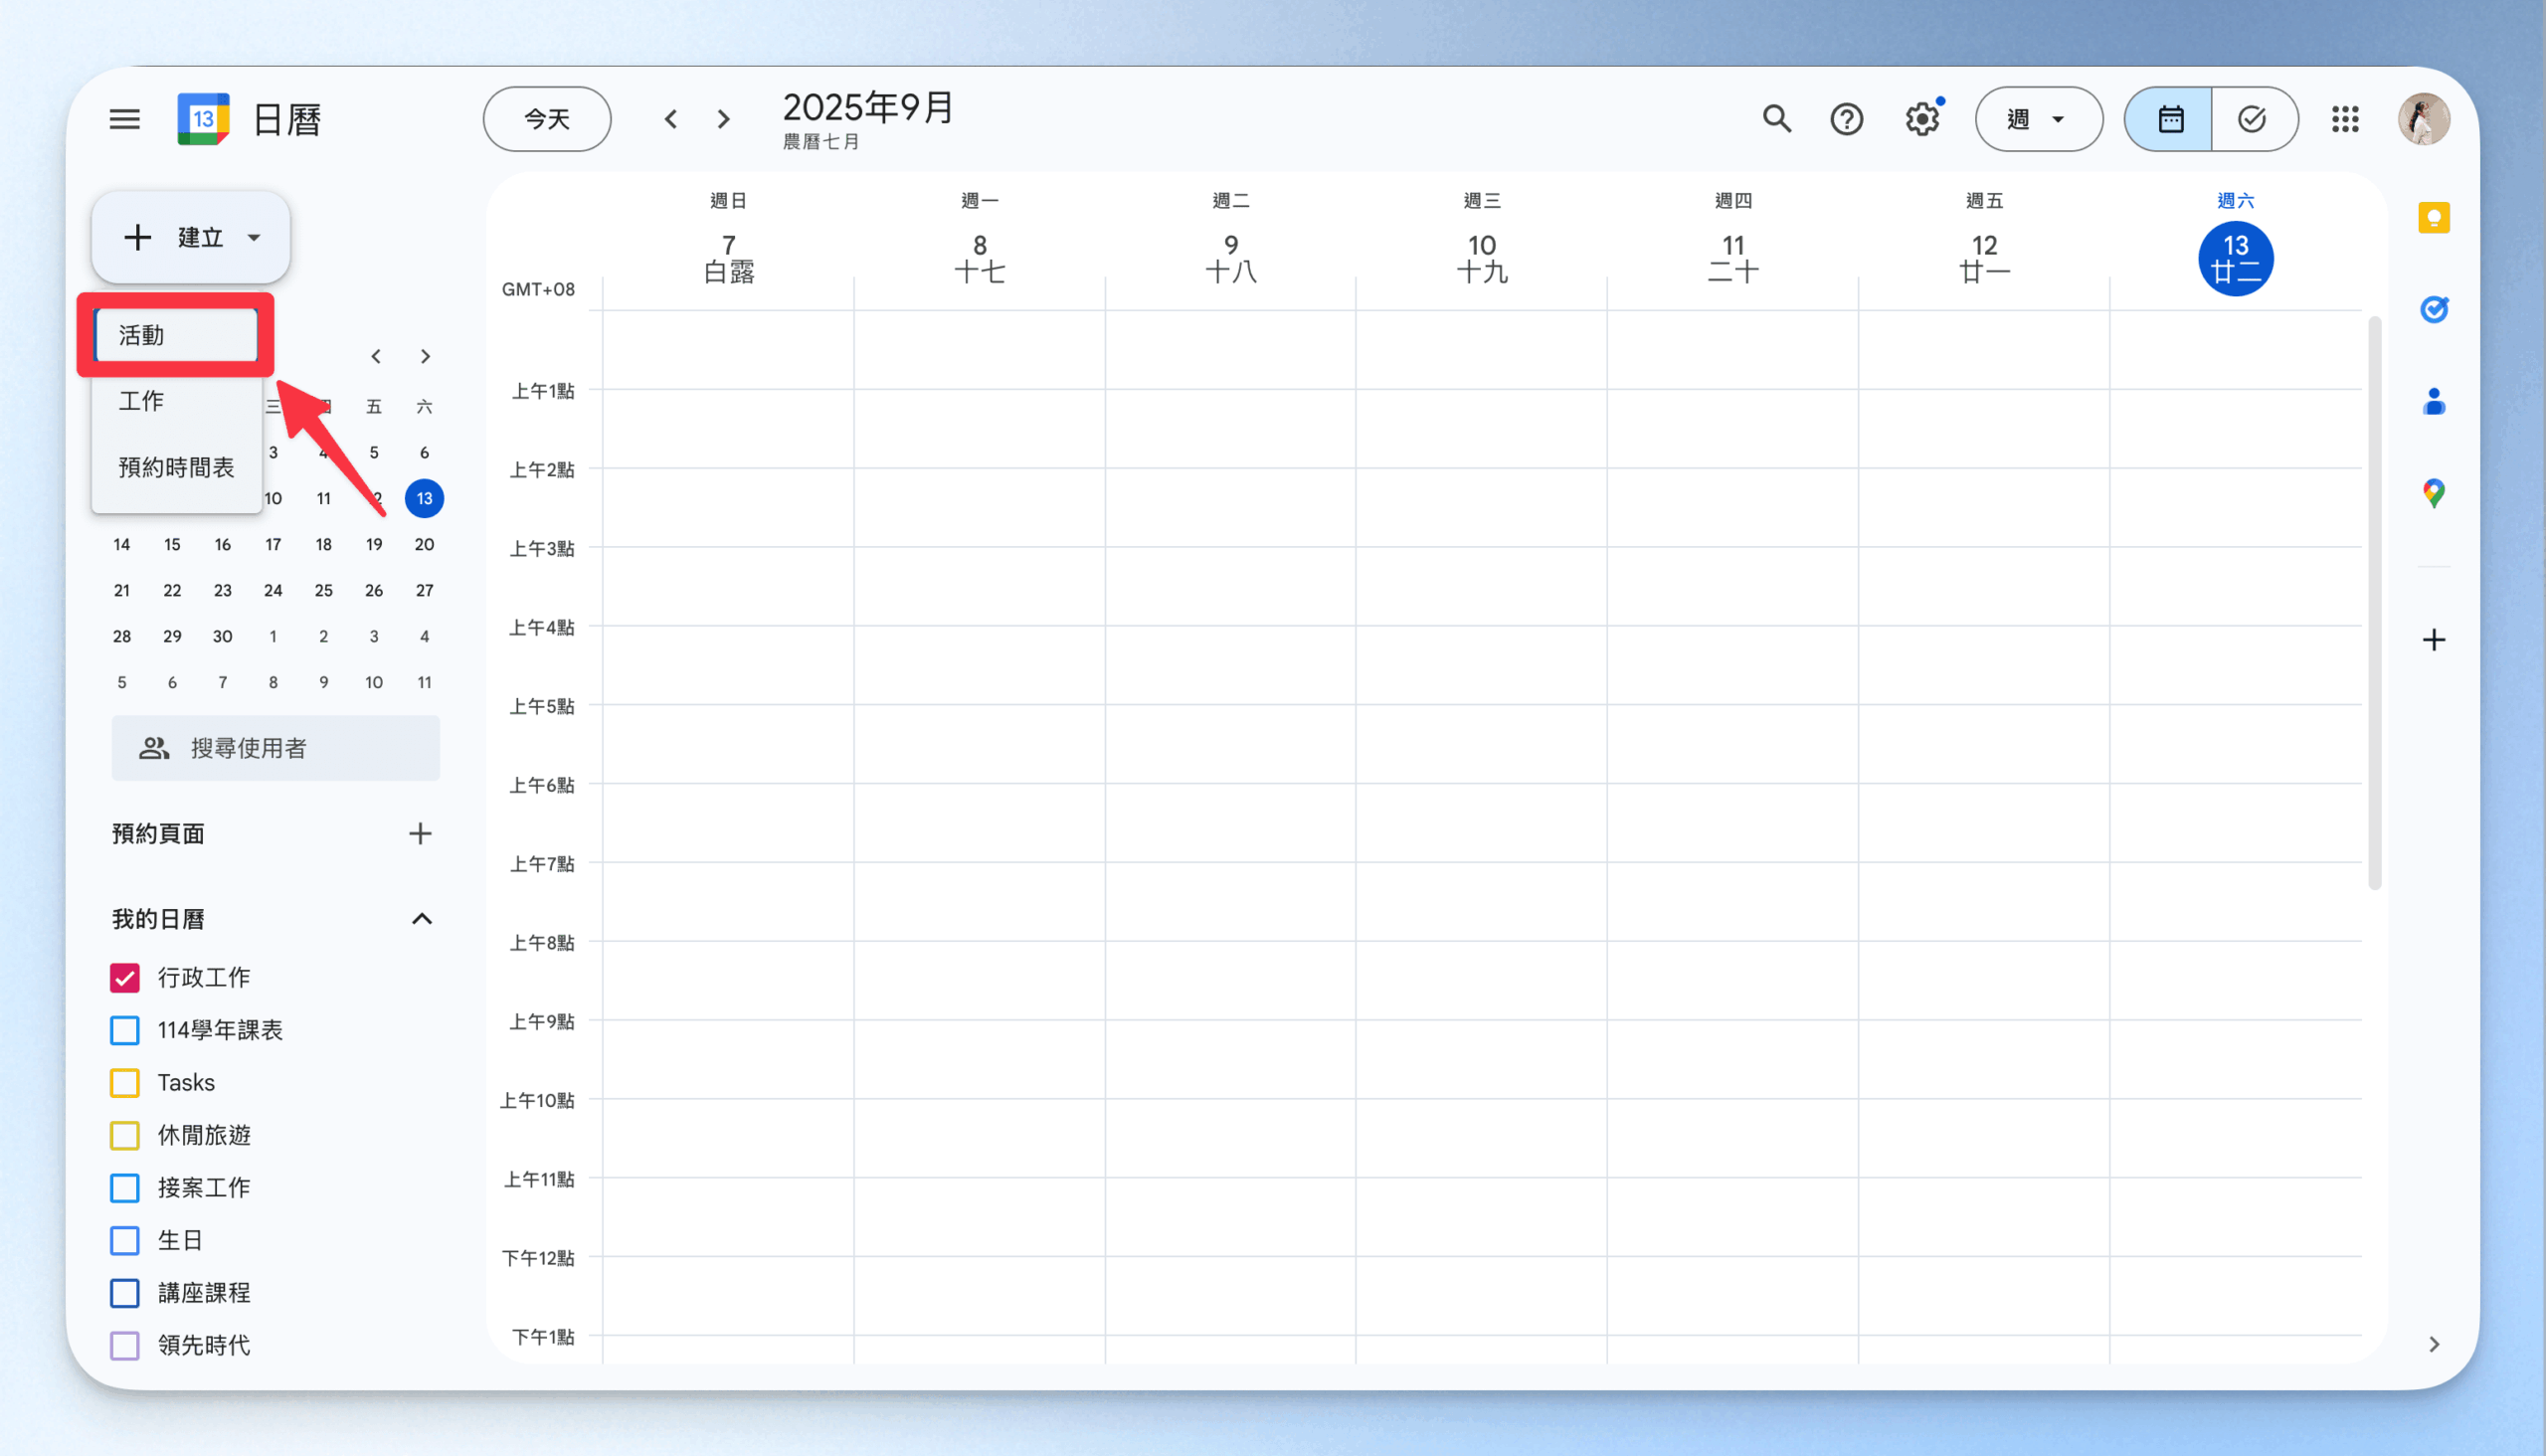Toggle the 休閒旅遊 calendar checkbox
This screenshot has width=2546, height=1456.
(x=125, y=1135)
